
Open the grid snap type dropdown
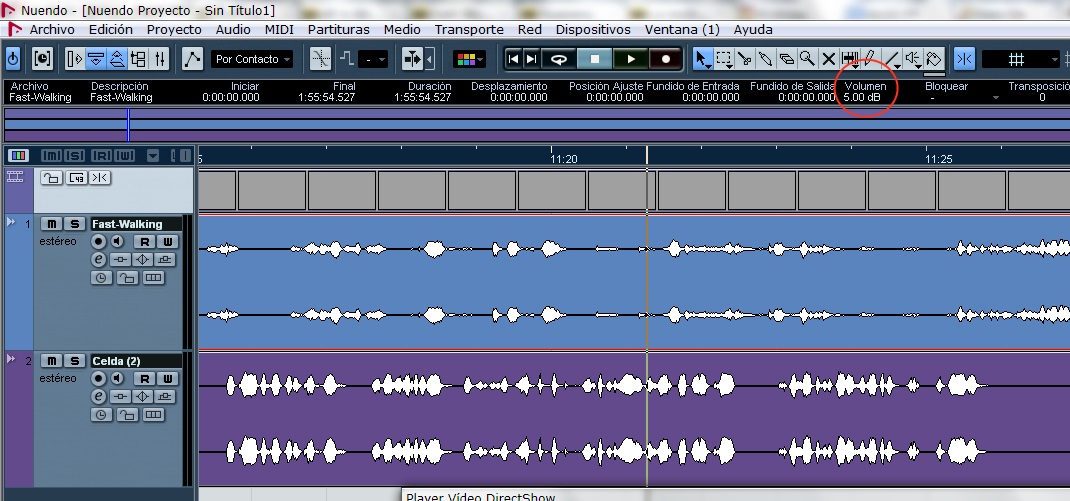(x=1022, y=59)
